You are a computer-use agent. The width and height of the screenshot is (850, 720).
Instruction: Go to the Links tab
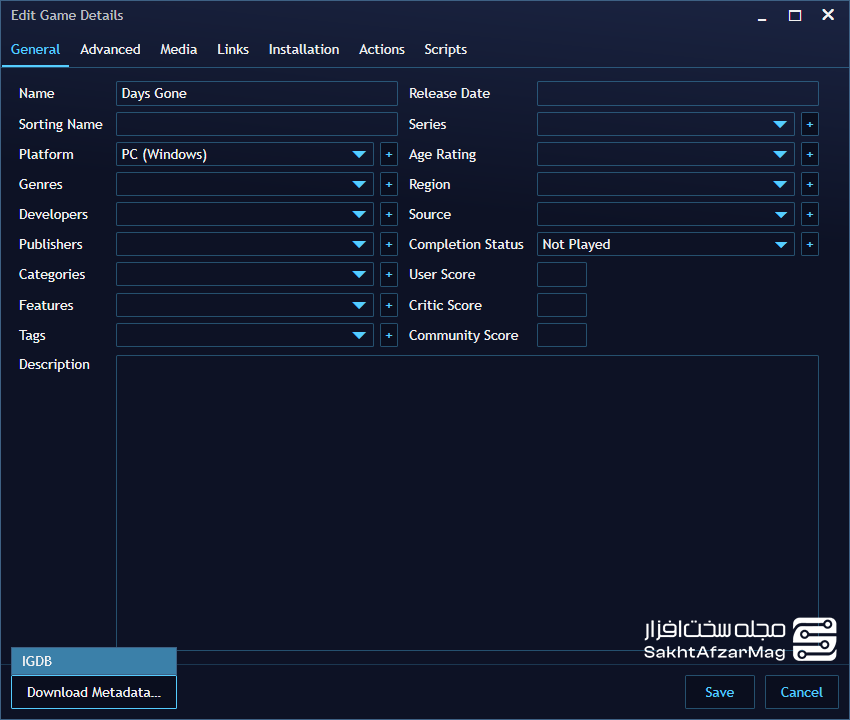[x=233, y=49]
